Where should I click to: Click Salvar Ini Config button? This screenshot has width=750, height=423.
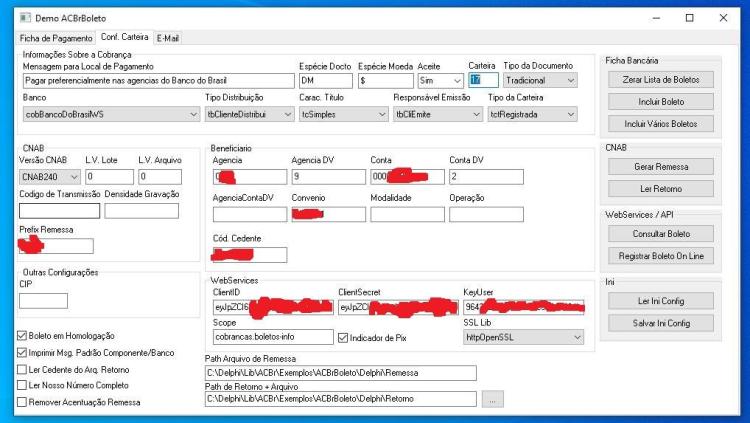pos(661,323)
